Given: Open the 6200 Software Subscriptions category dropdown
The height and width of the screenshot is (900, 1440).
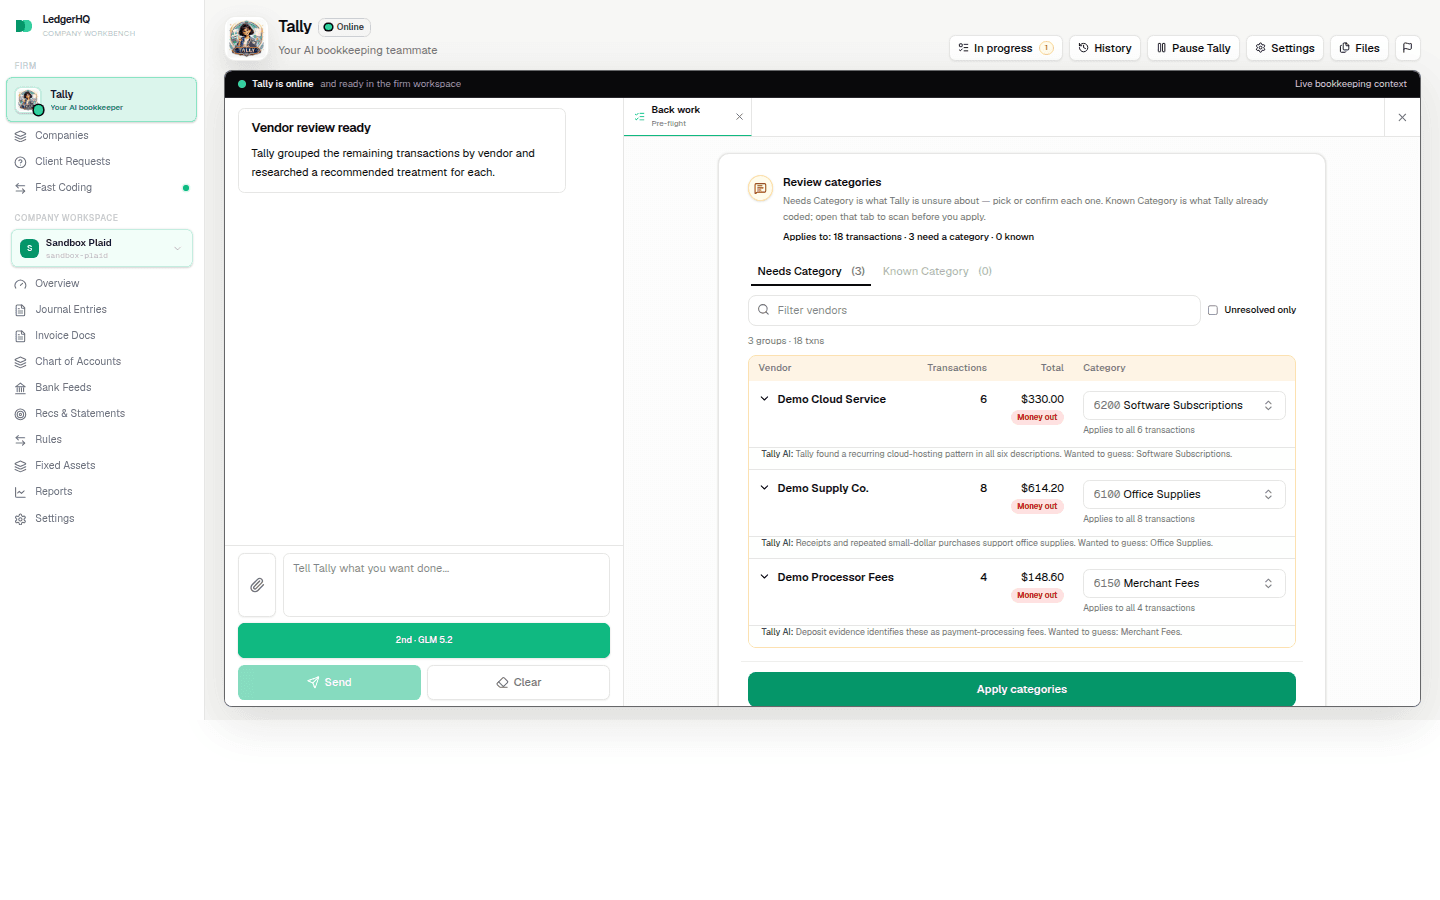Looking at the screenshot, I should [1184, 406].
